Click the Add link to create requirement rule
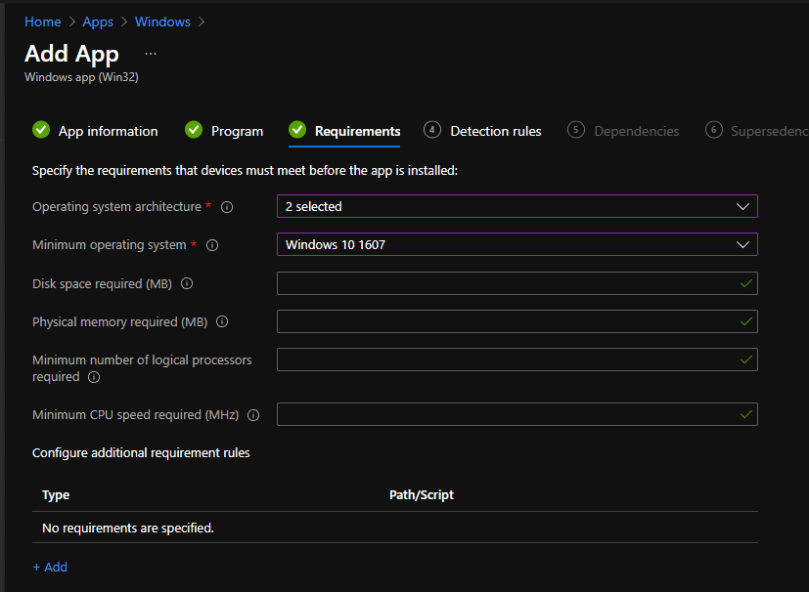 [50, 567]
